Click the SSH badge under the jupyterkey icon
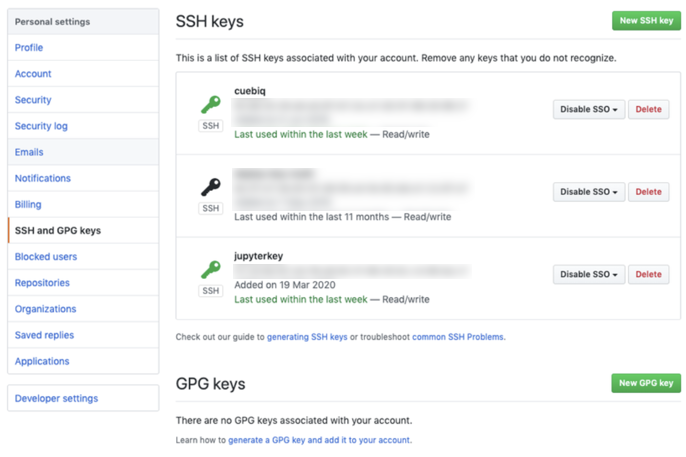 tap(210, 291)
